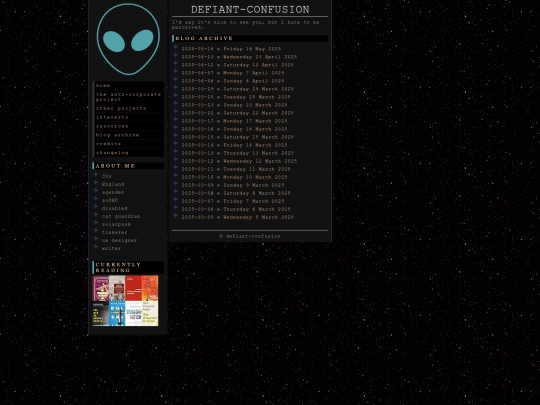
Task: Open post Thursday 13 March 2025
Action: [238, 153]
